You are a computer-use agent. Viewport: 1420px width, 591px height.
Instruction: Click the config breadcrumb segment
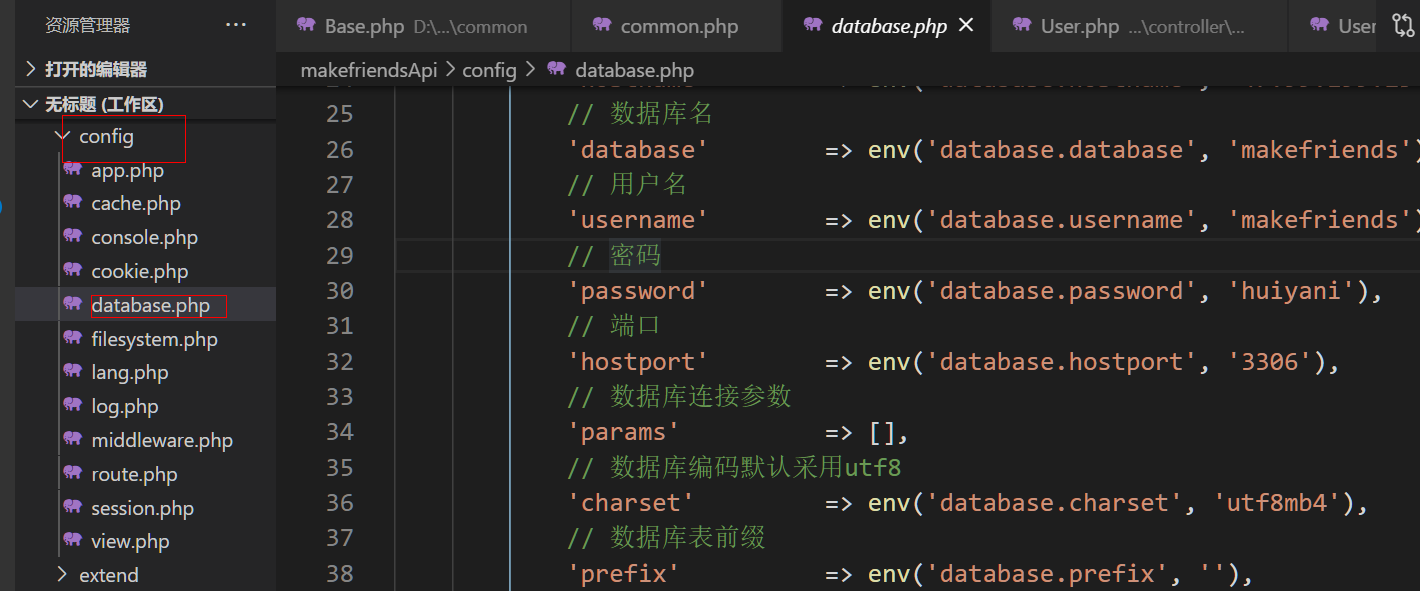pyautogui.click(x=489, y=70)
